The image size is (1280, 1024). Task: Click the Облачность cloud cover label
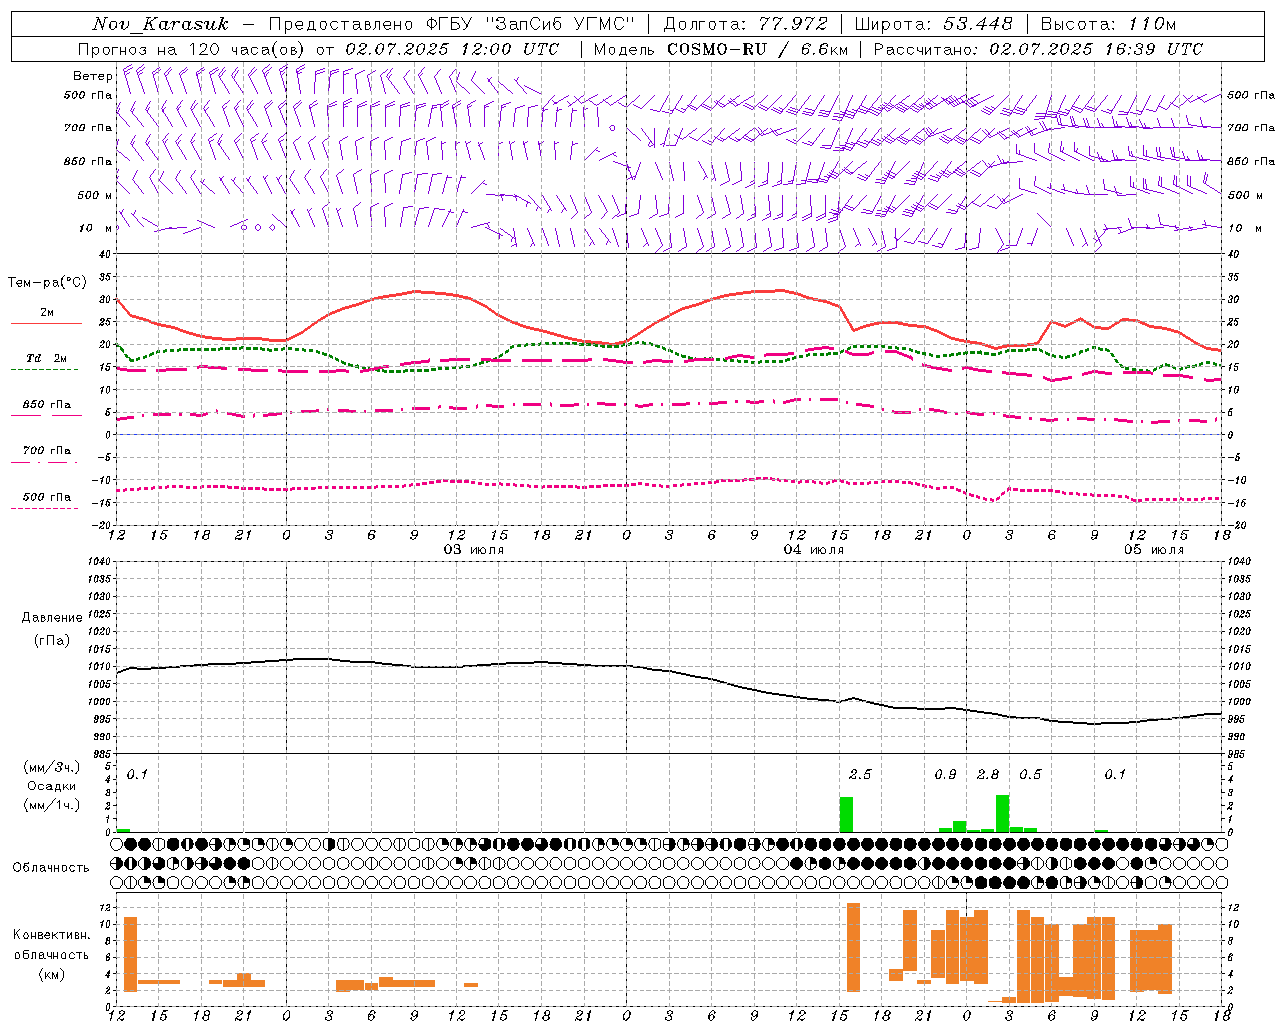pyautogui.click(x=51, y=868)
